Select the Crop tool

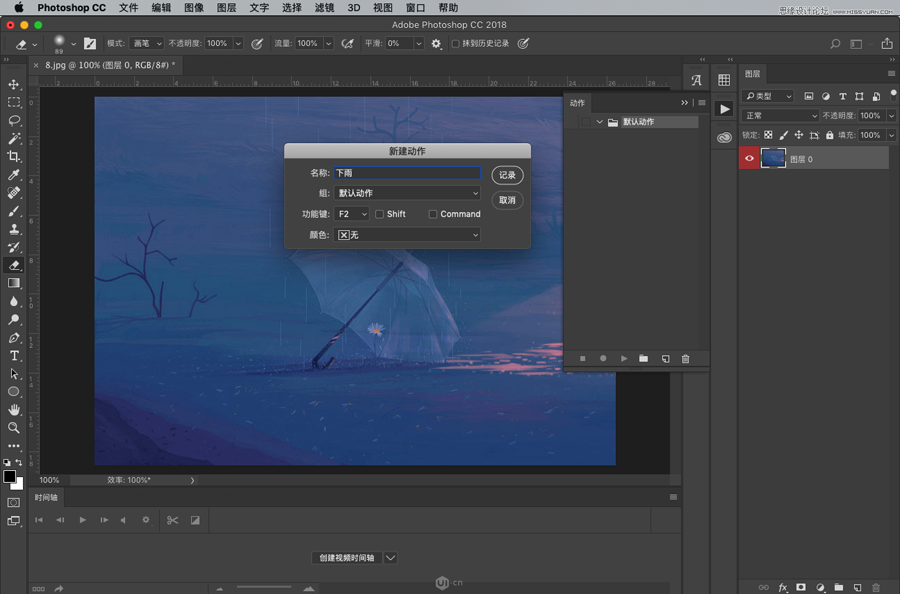coord(14,157)
